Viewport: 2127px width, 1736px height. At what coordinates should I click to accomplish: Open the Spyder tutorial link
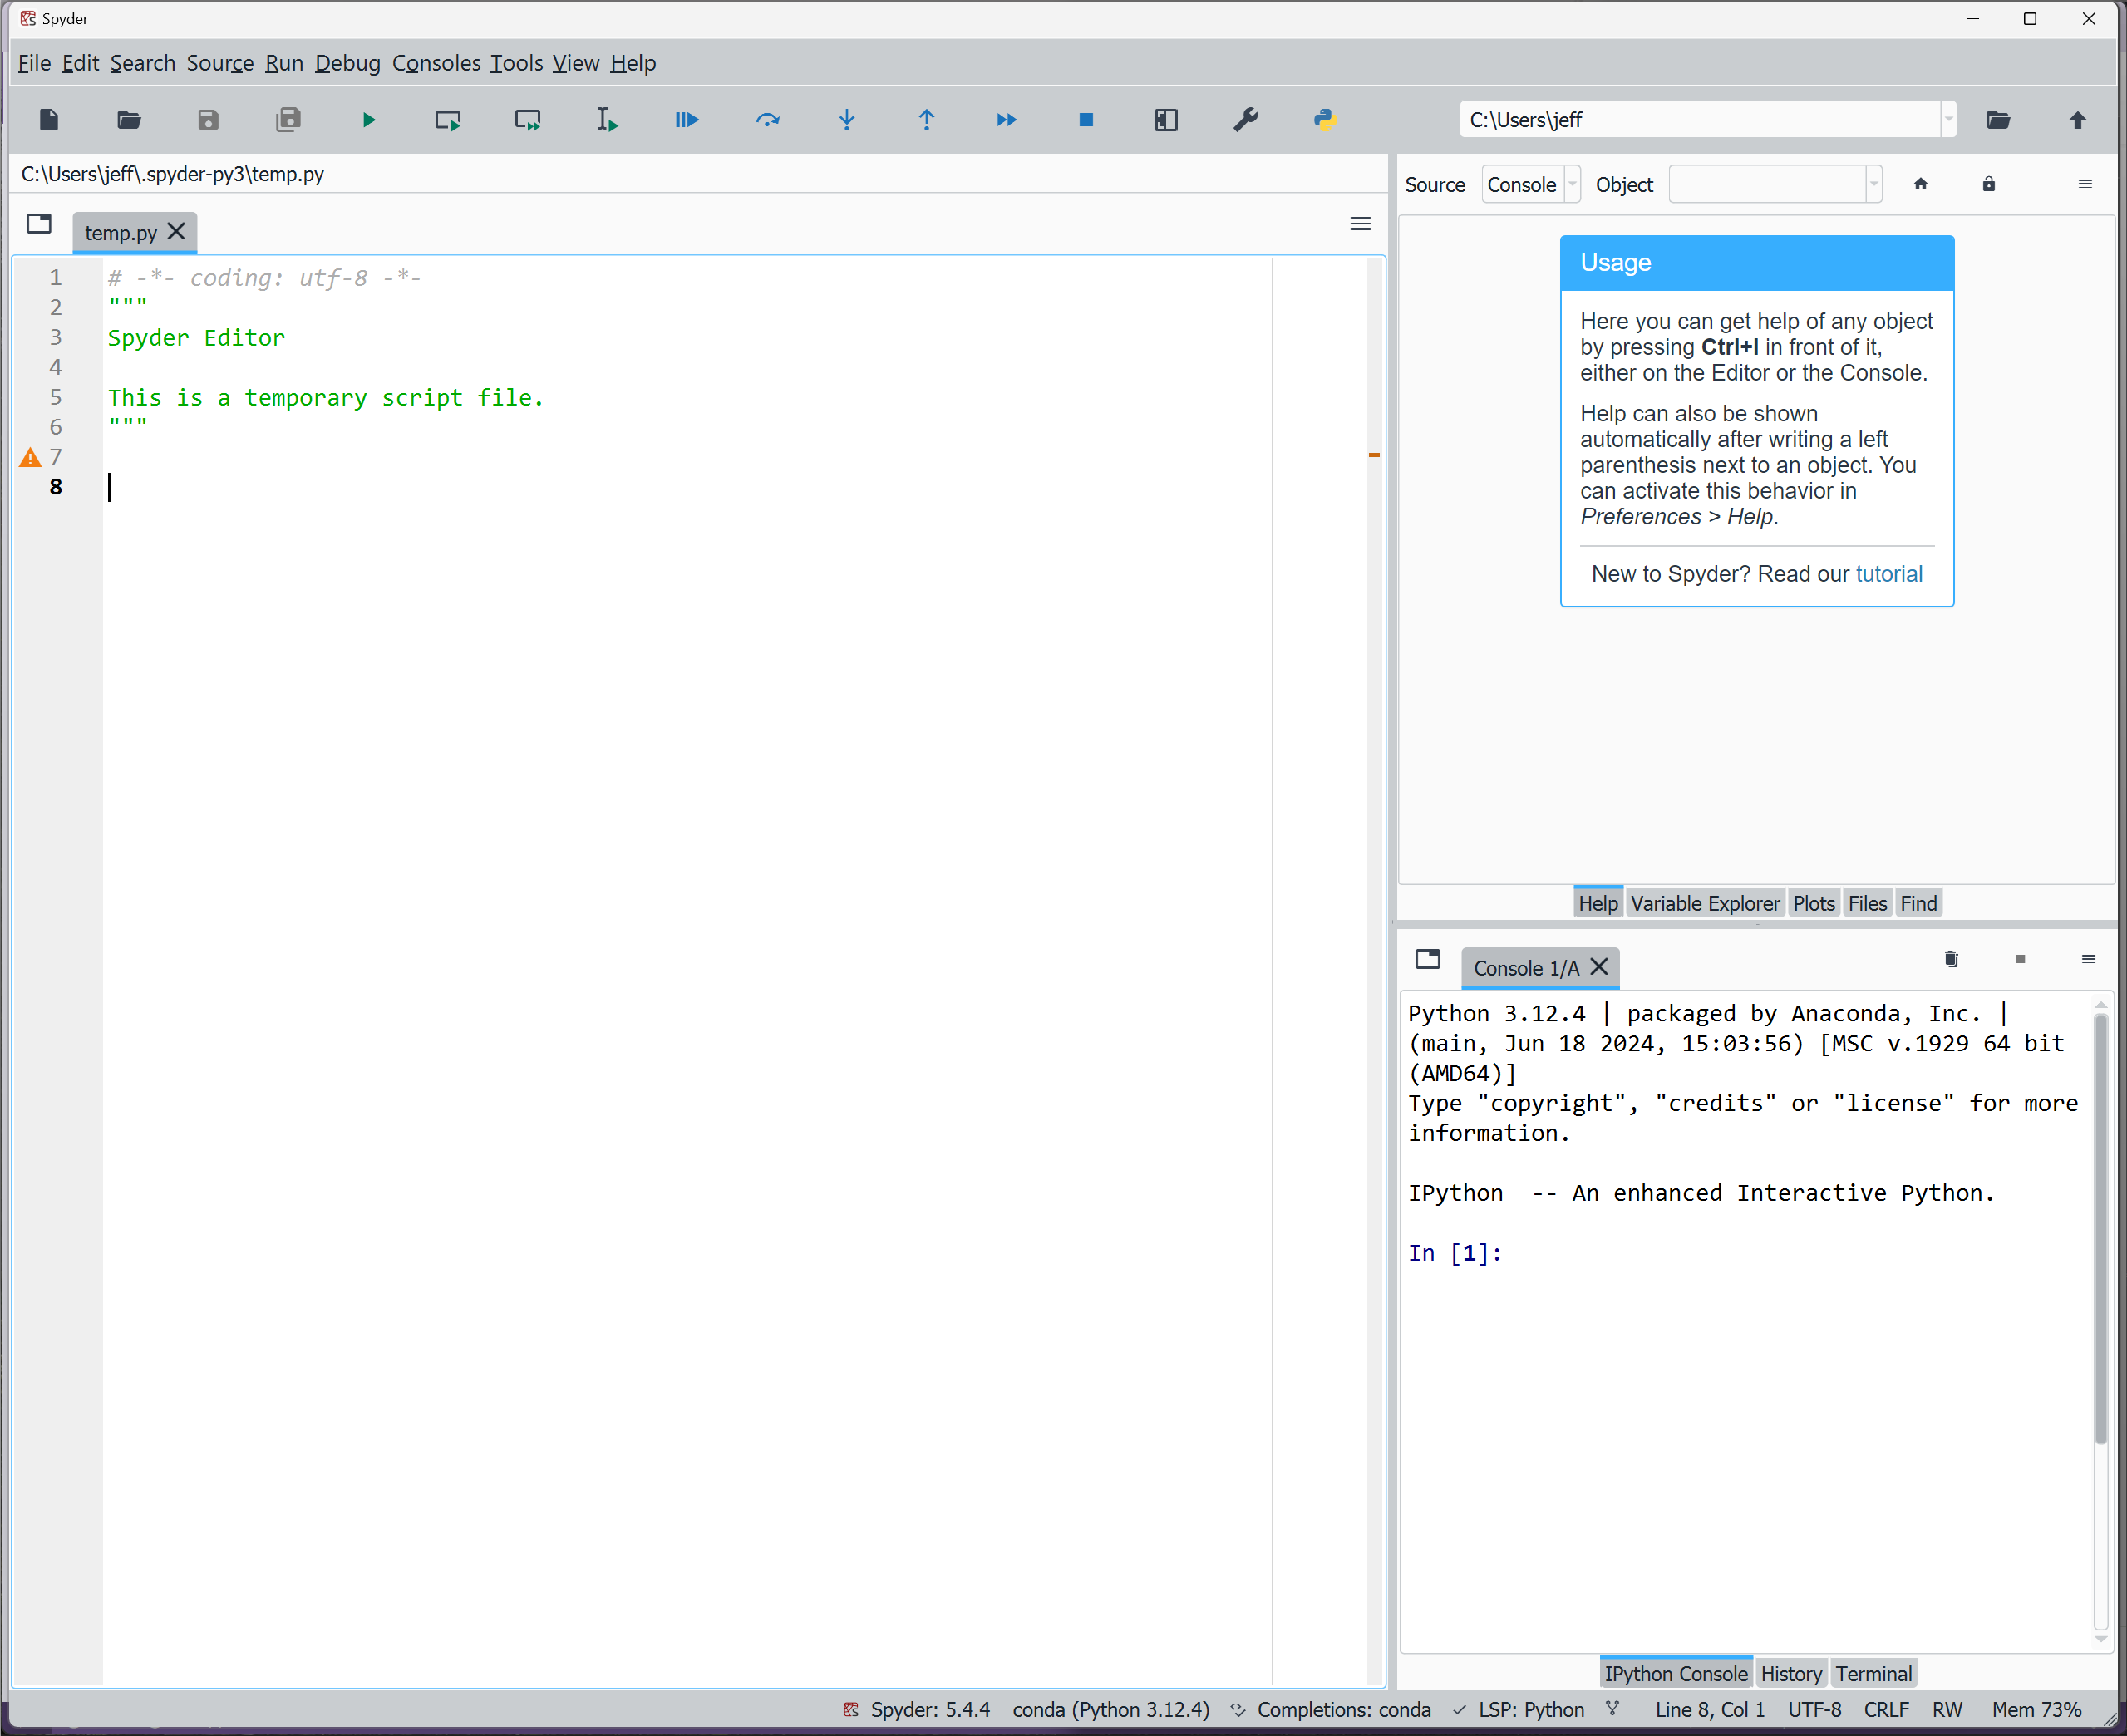click(x=1888, y=574)
